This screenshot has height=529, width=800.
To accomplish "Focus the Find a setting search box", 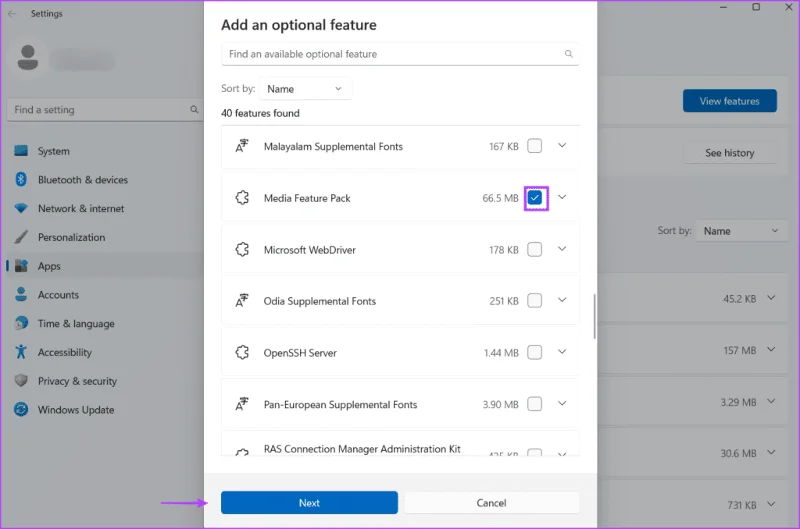I will point(105,110).
